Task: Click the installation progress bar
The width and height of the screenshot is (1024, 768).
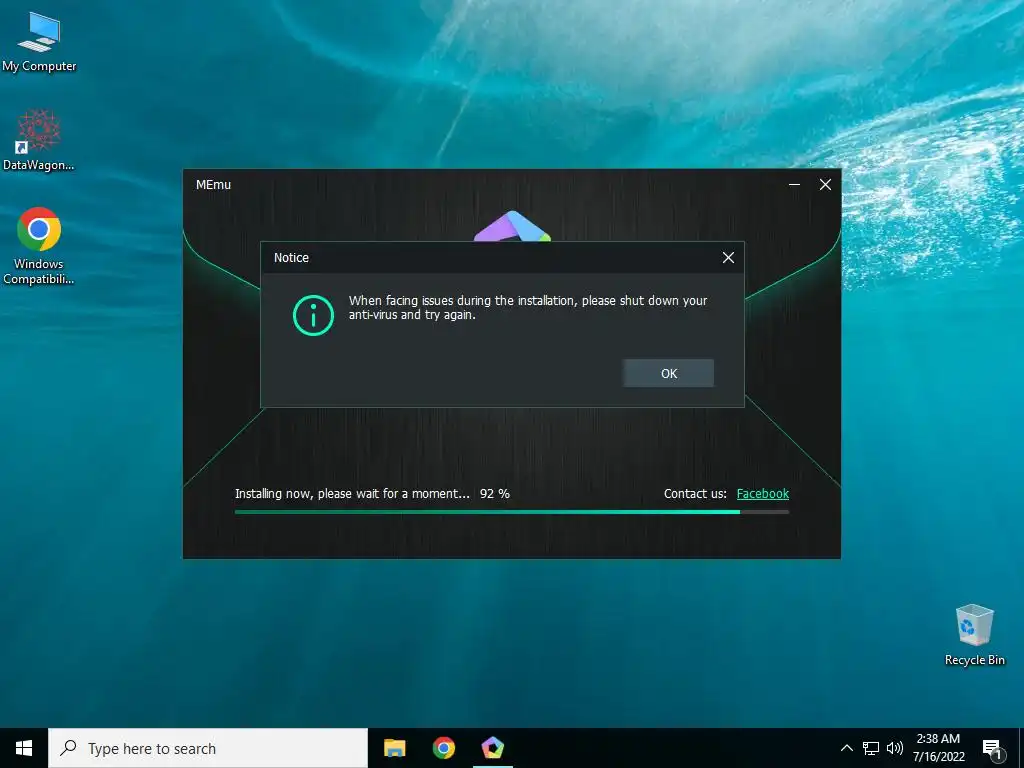Action: pyautogui.click(x=512, y=512)
